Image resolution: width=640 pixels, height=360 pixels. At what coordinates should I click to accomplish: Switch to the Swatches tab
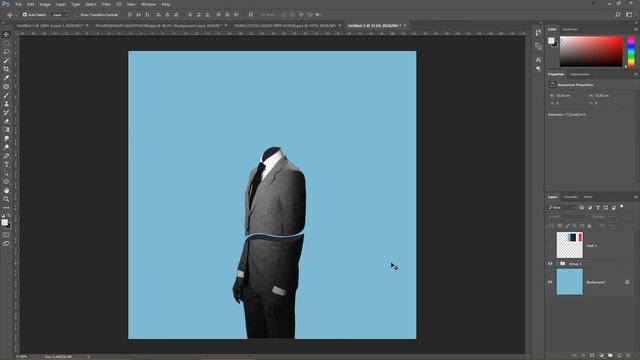click(570, 29)
